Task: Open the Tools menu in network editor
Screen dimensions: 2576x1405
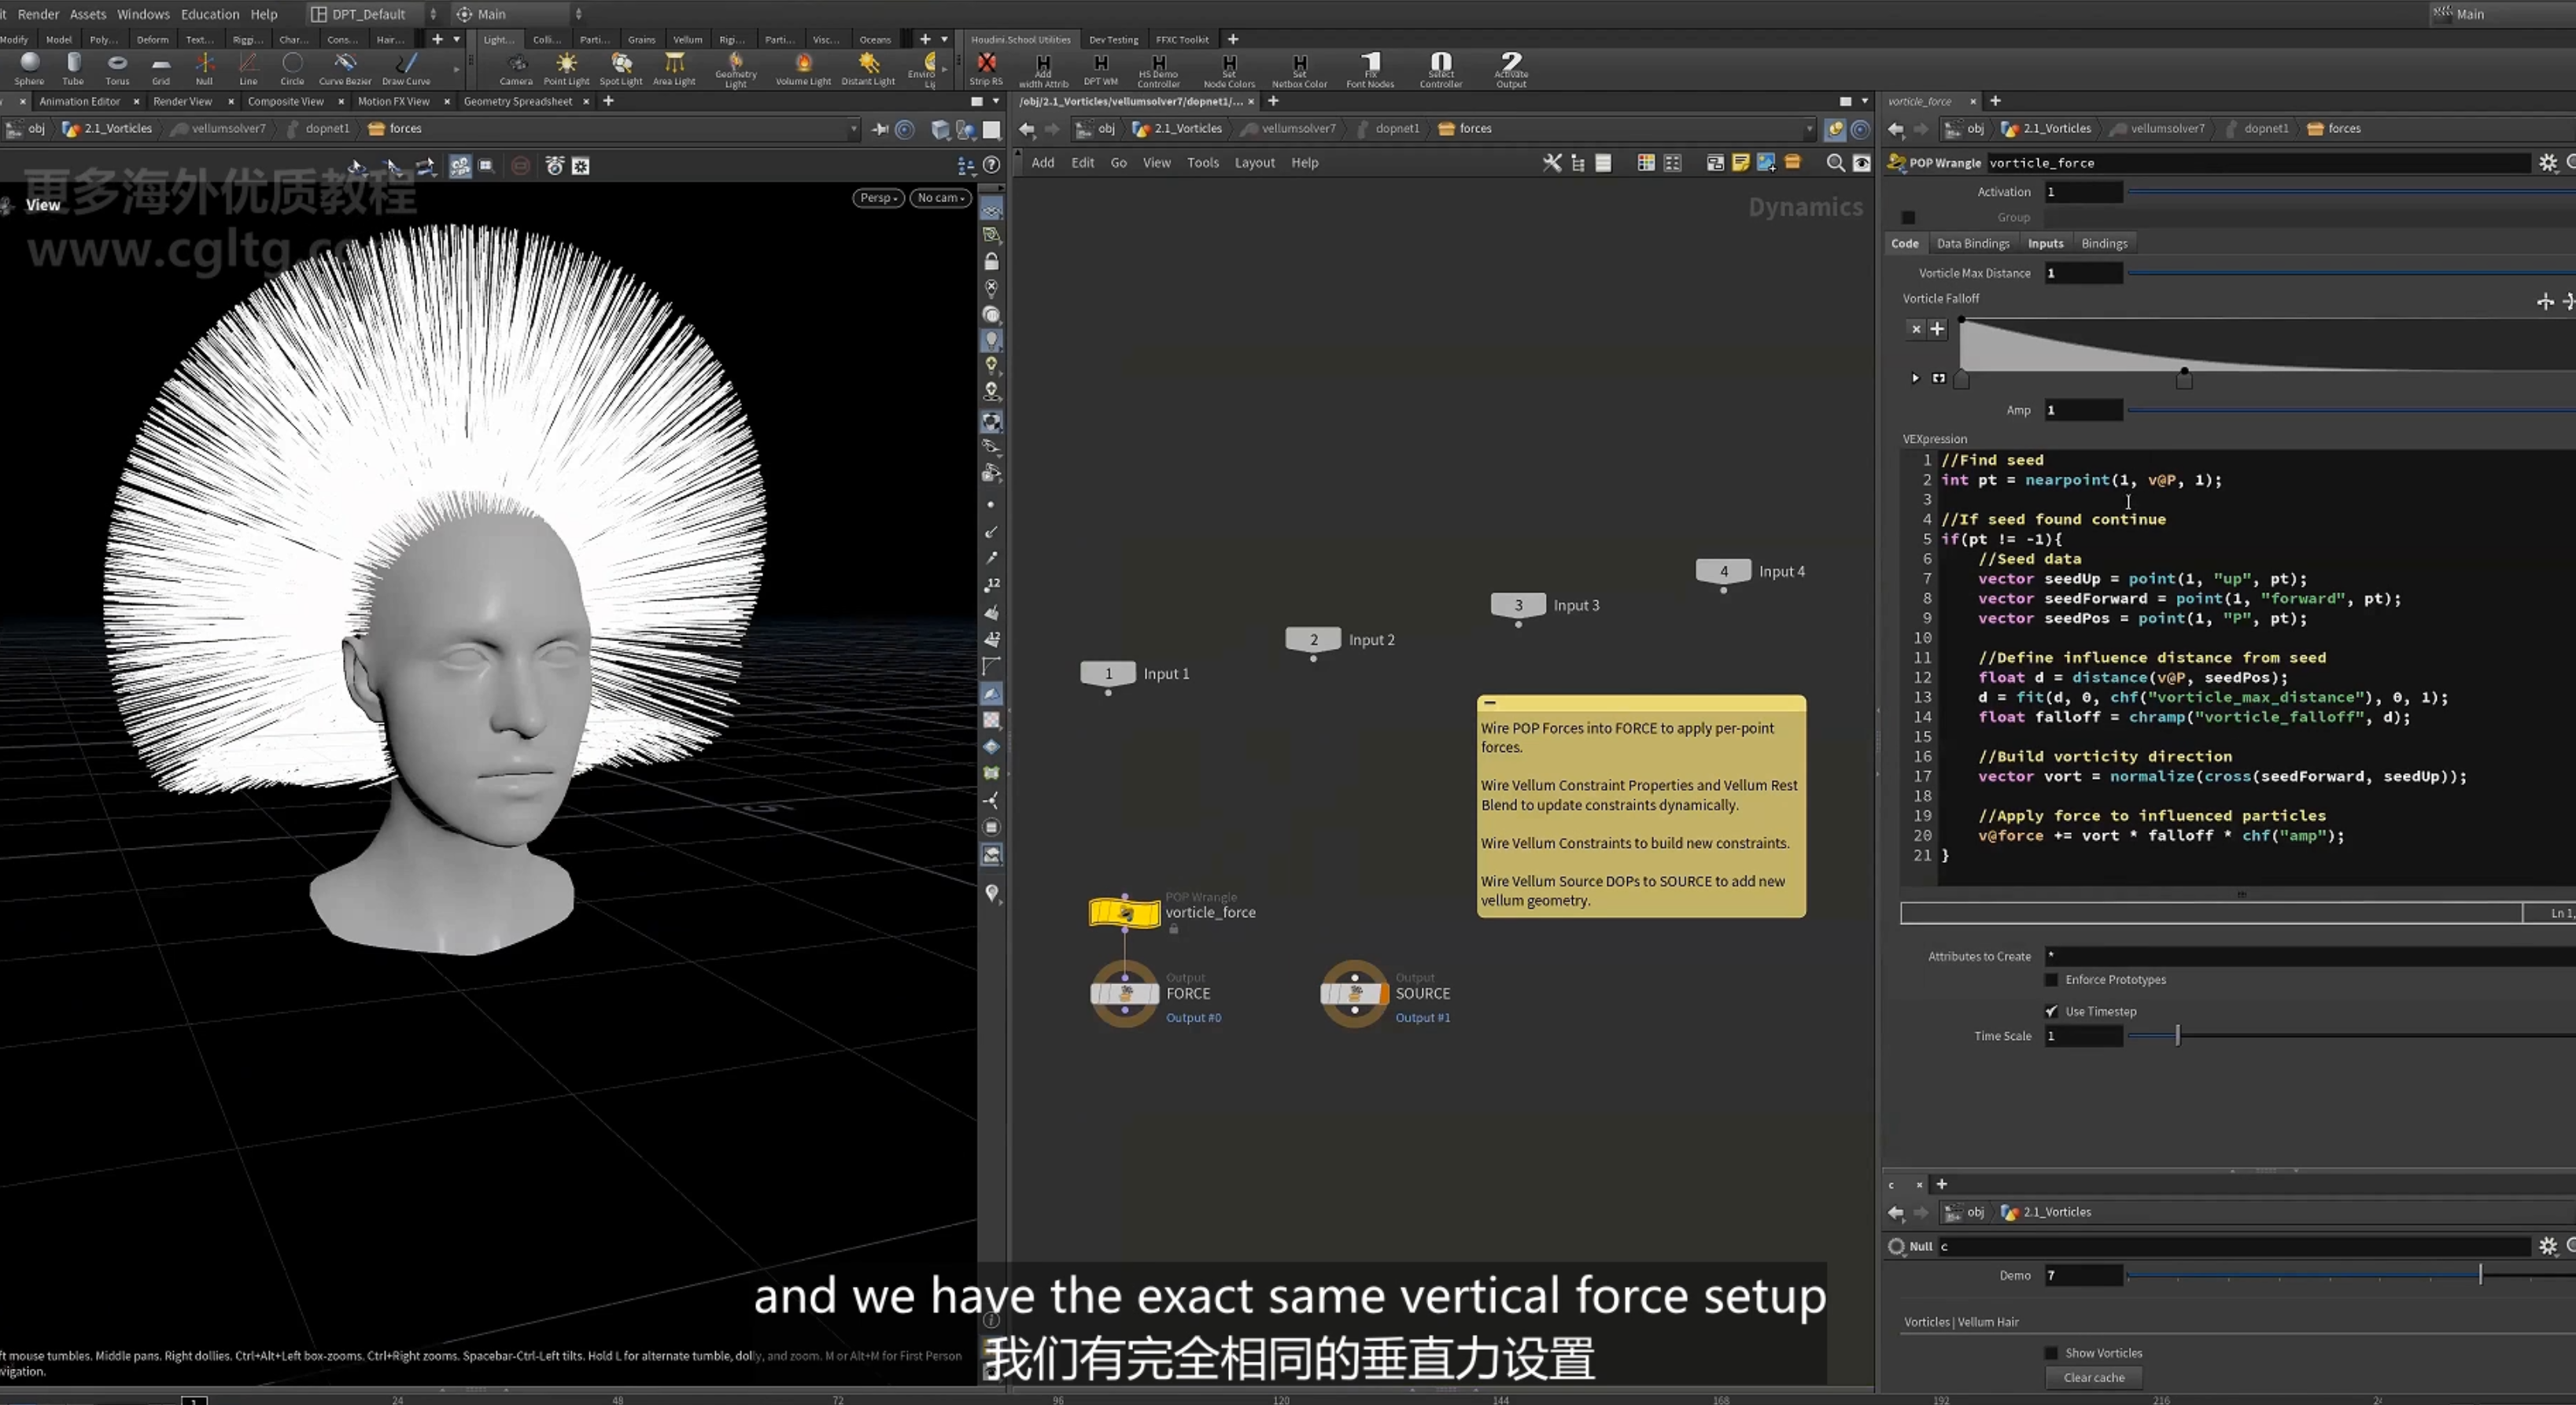Action: coord(1202,163)
